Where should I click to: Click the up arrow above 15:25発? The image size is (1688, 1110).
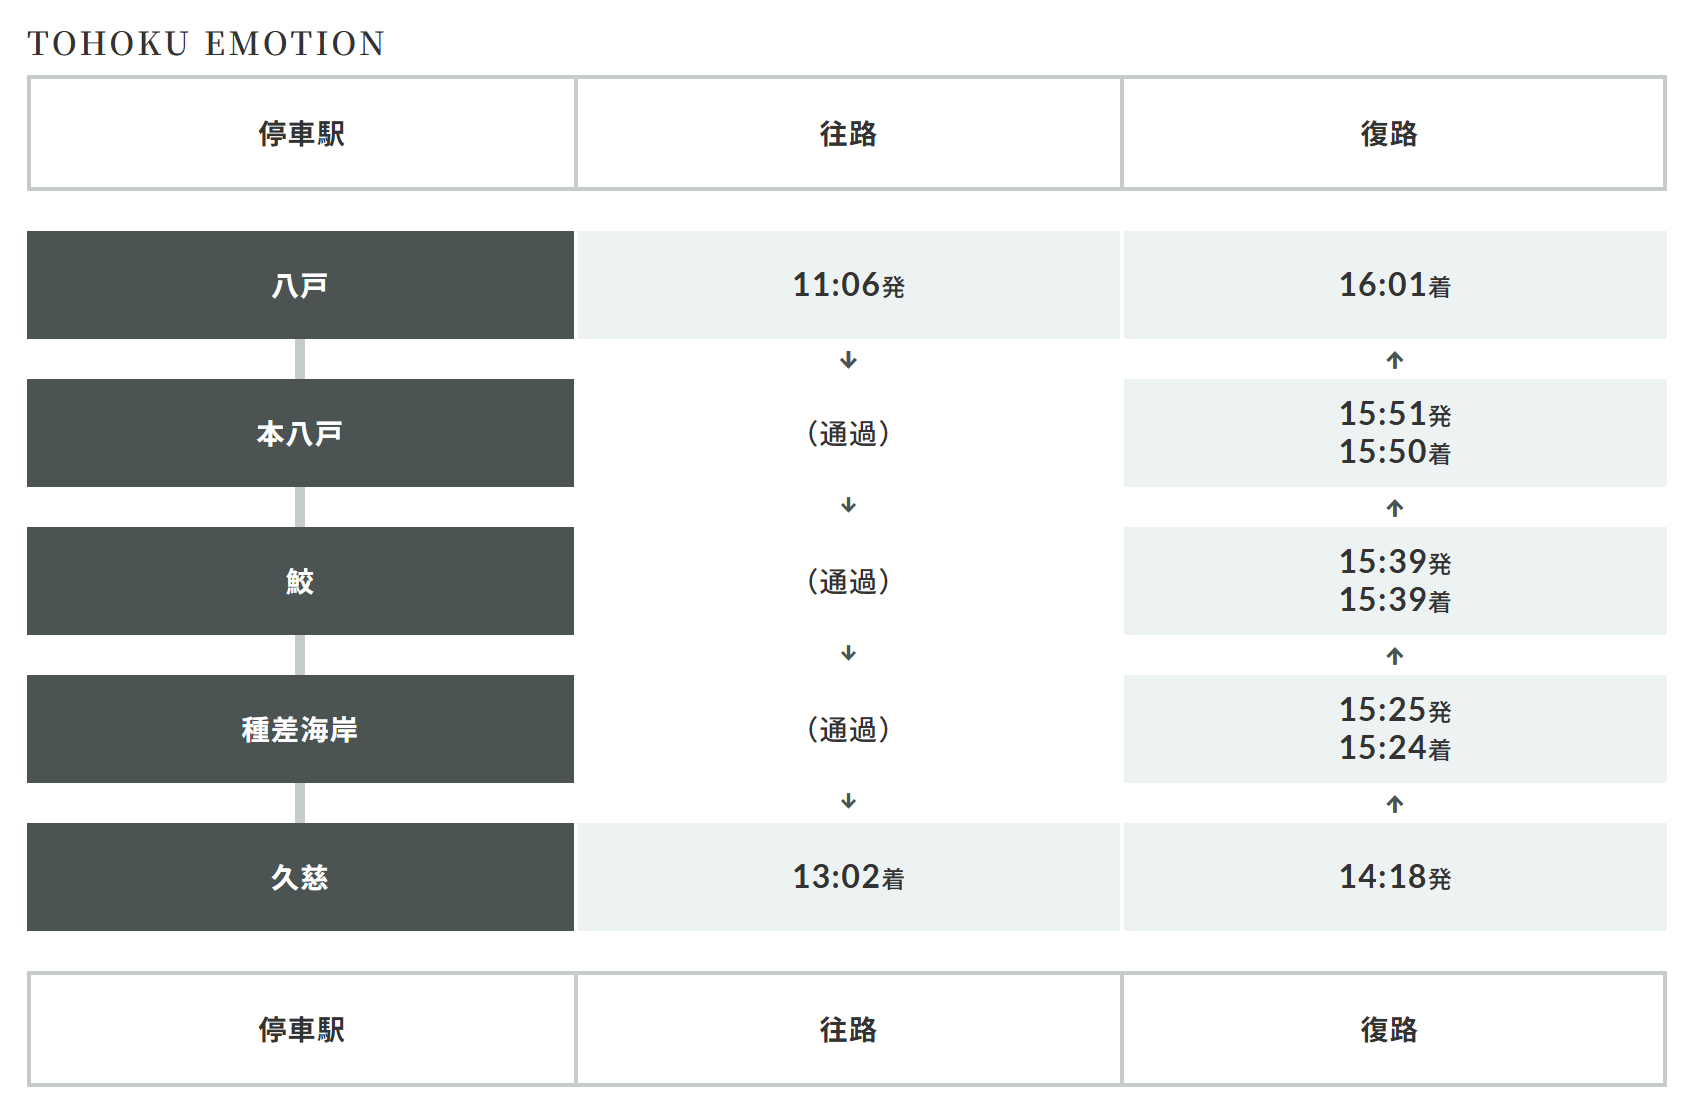[1395, 656]
